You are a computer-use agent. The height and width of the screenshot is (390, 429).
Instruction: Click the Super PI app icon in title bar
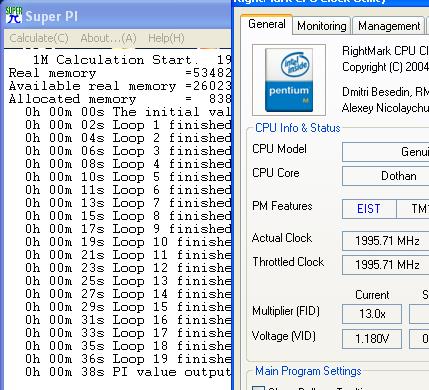pos(14,16)
